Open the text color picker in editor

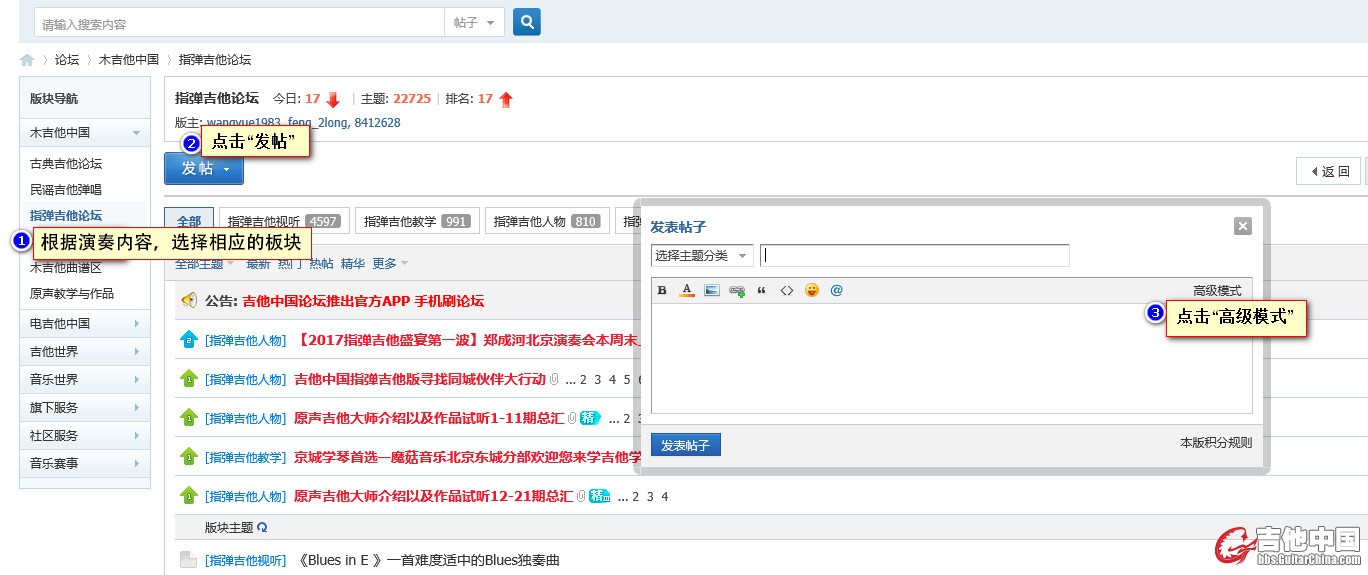click(687, 291)
